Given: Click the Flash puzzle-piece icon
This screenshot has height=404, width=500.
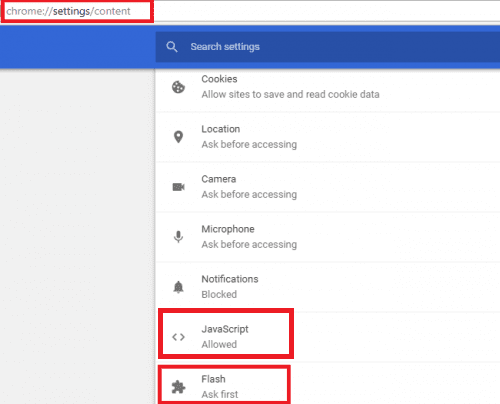Looking at the screenshot, I should (178, 387).
